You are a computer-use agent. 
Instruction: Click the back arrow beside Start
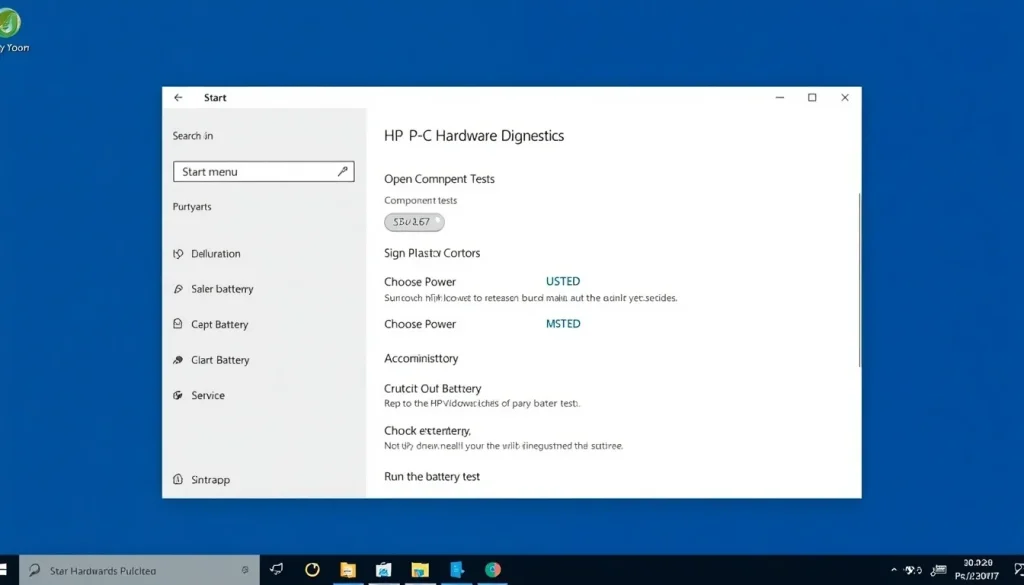pos(178,98)
